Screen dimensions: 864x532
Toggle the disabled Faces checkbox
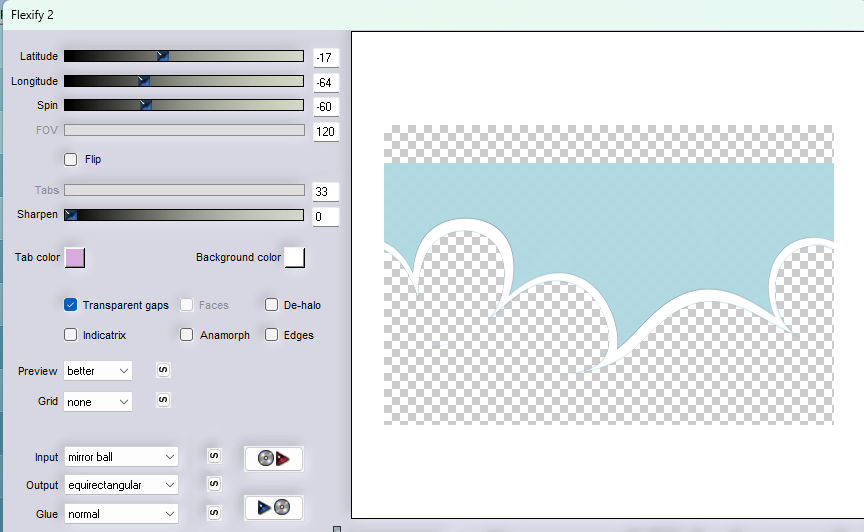tap(187, 305)
